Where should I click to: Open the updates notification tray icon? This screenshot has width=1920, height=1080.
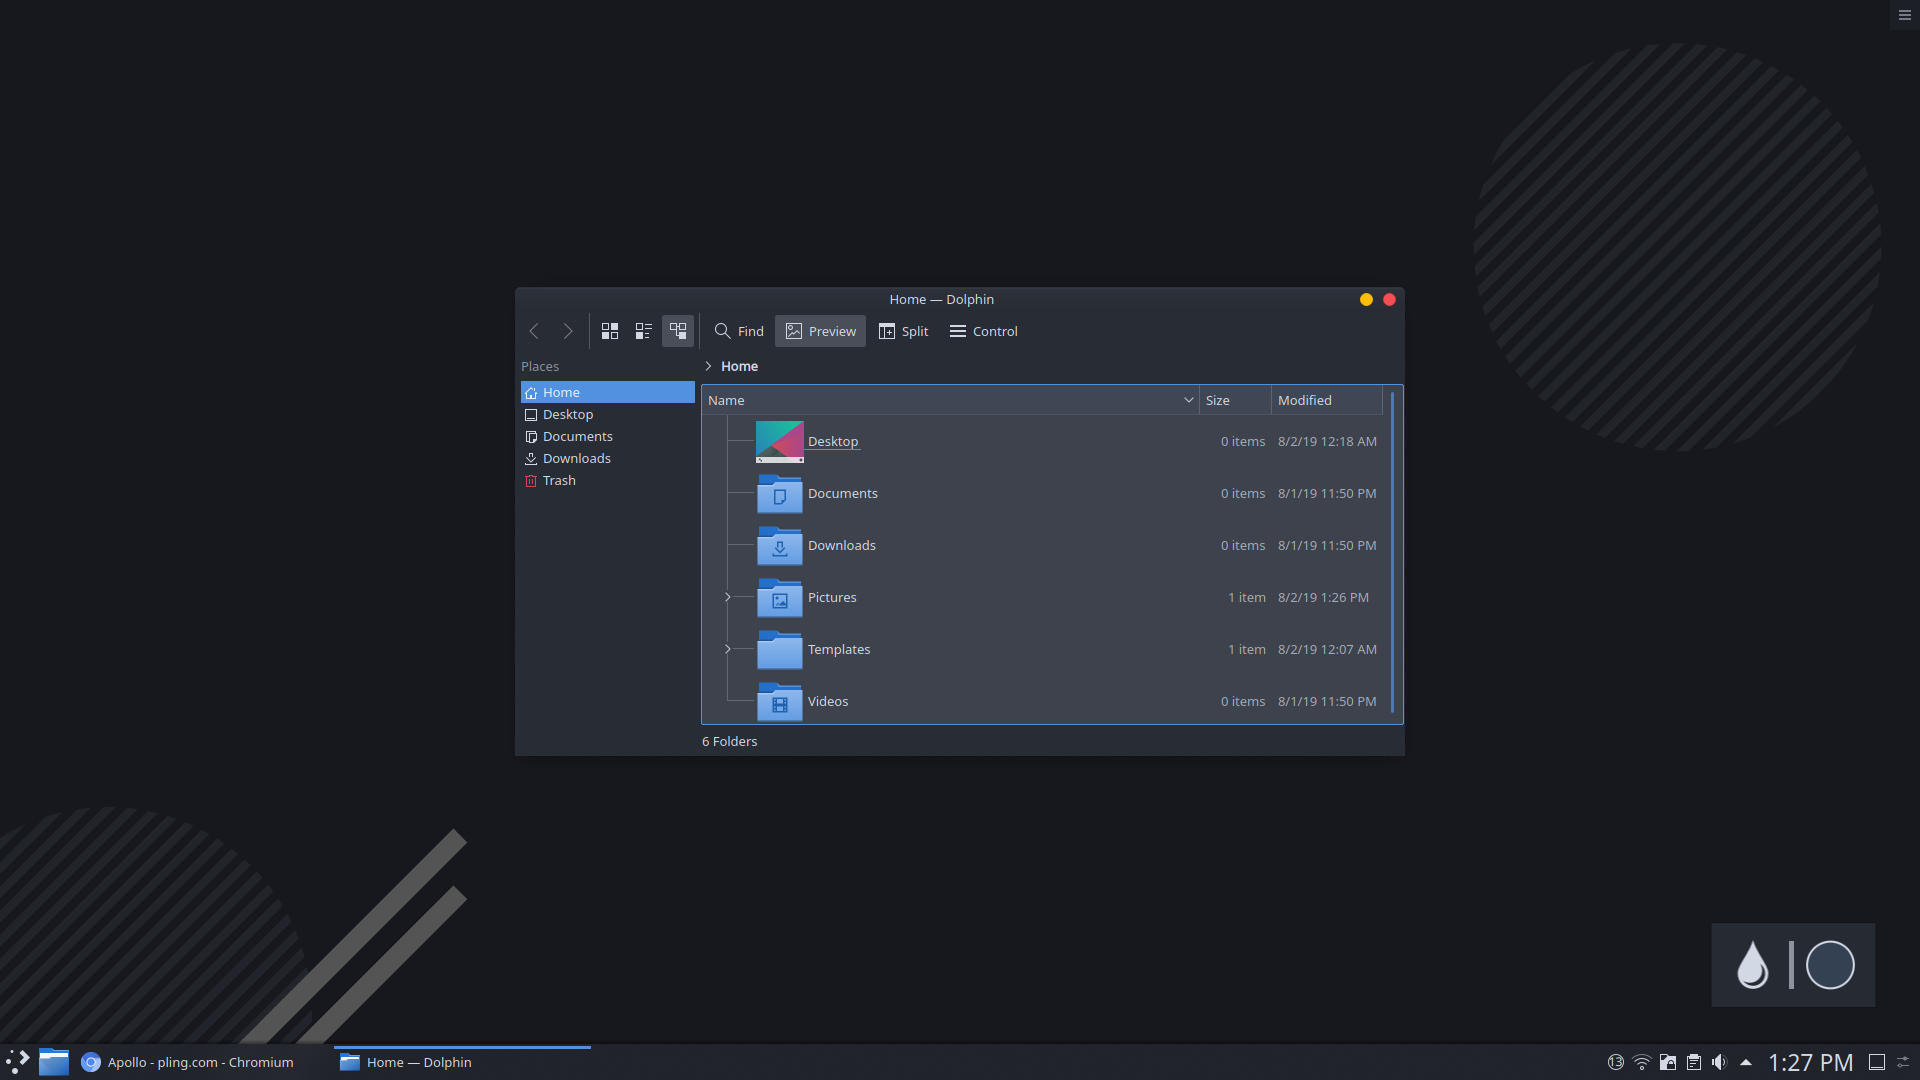[1615, 1062]
